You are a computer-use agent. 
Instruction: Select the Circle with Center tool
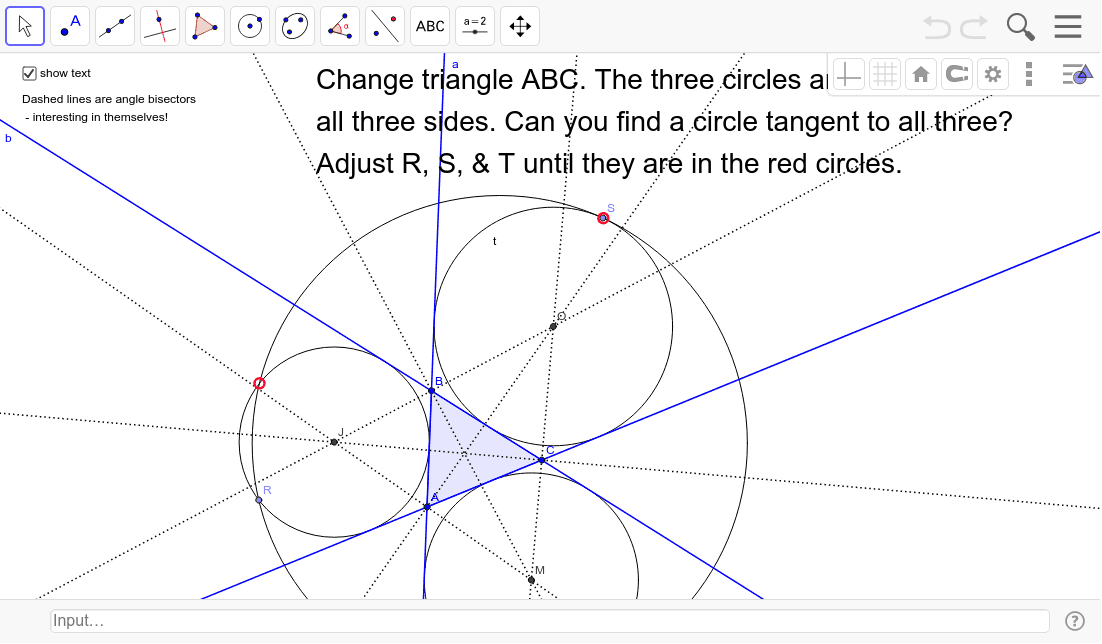(250, 27)
